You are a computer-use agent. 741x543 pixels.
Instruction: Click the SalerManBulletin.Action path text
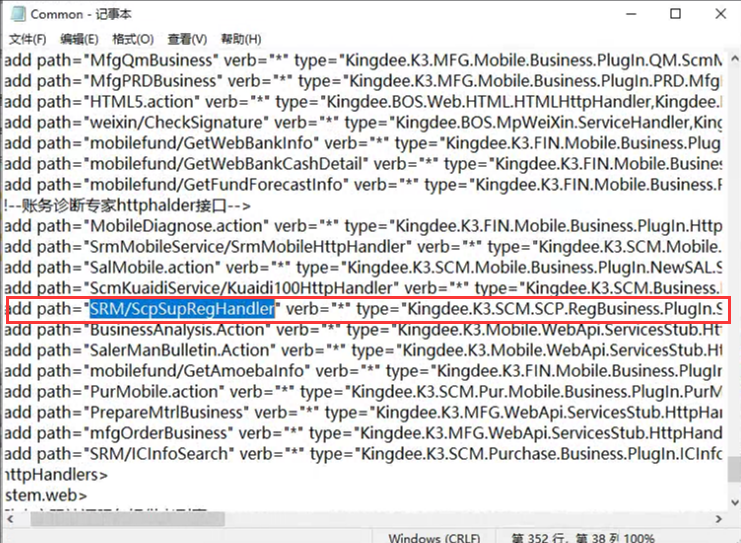(180, 350)
